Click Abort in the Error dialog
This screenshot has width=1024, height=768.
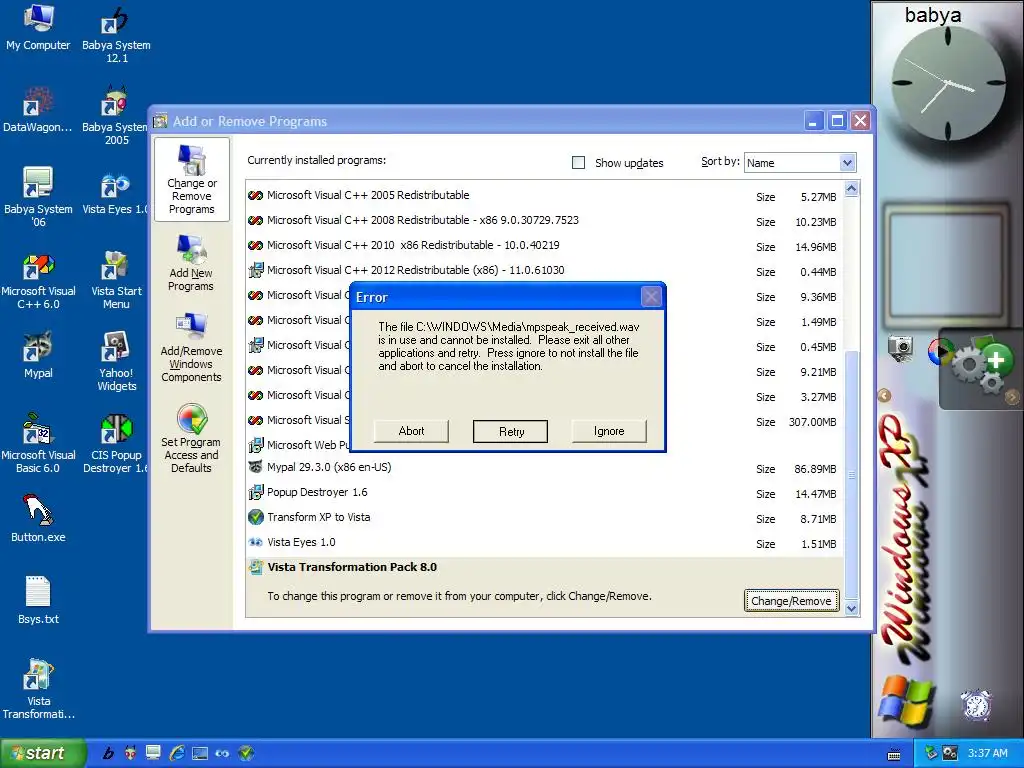pyautogui.click(x=411, y=431)
